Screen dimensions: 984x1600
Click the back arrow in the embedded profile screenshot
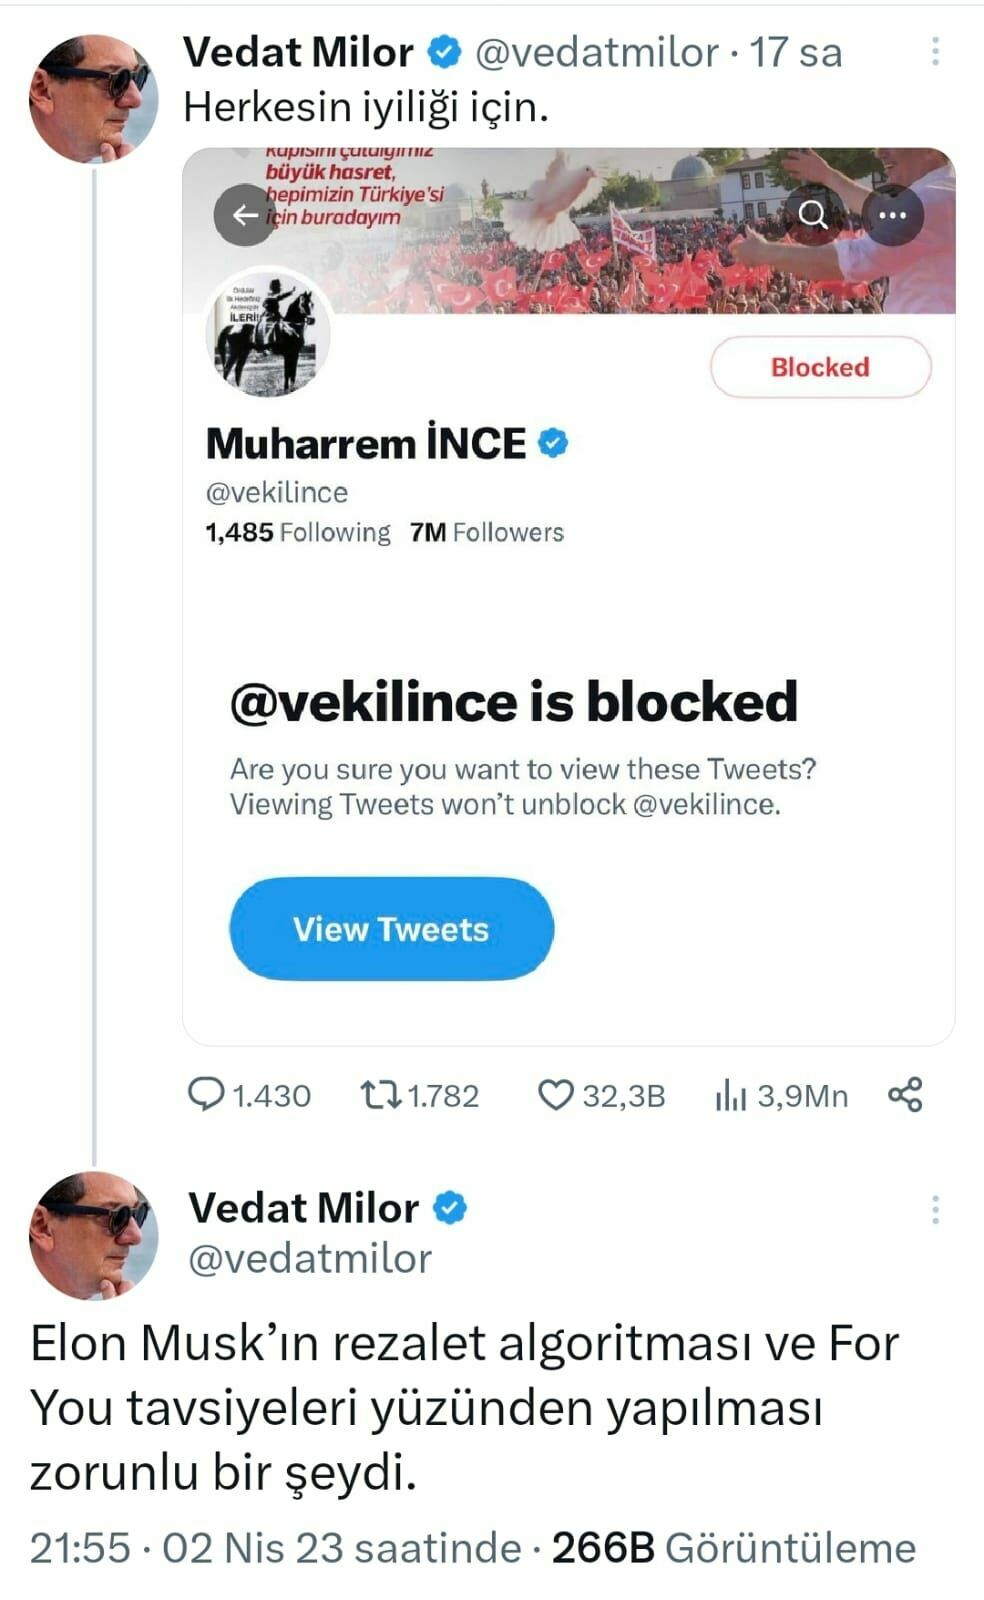243,213
